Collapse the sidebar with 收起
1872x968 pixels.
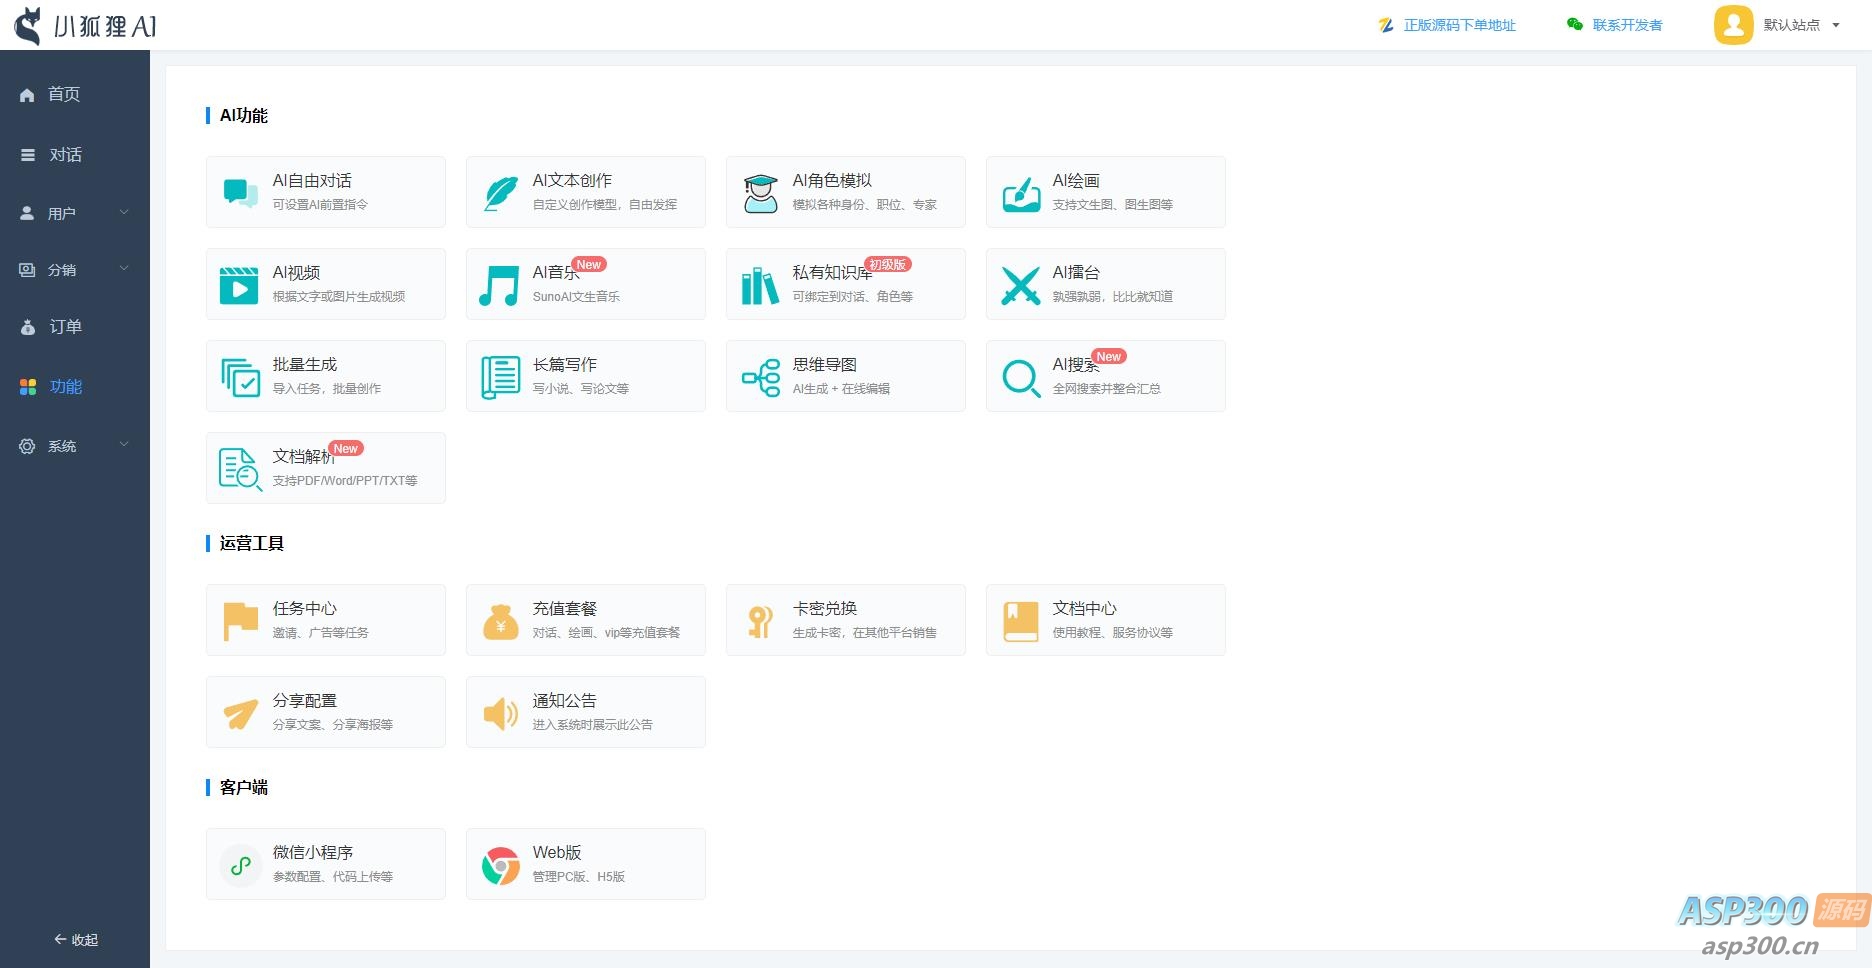[74, 940]
